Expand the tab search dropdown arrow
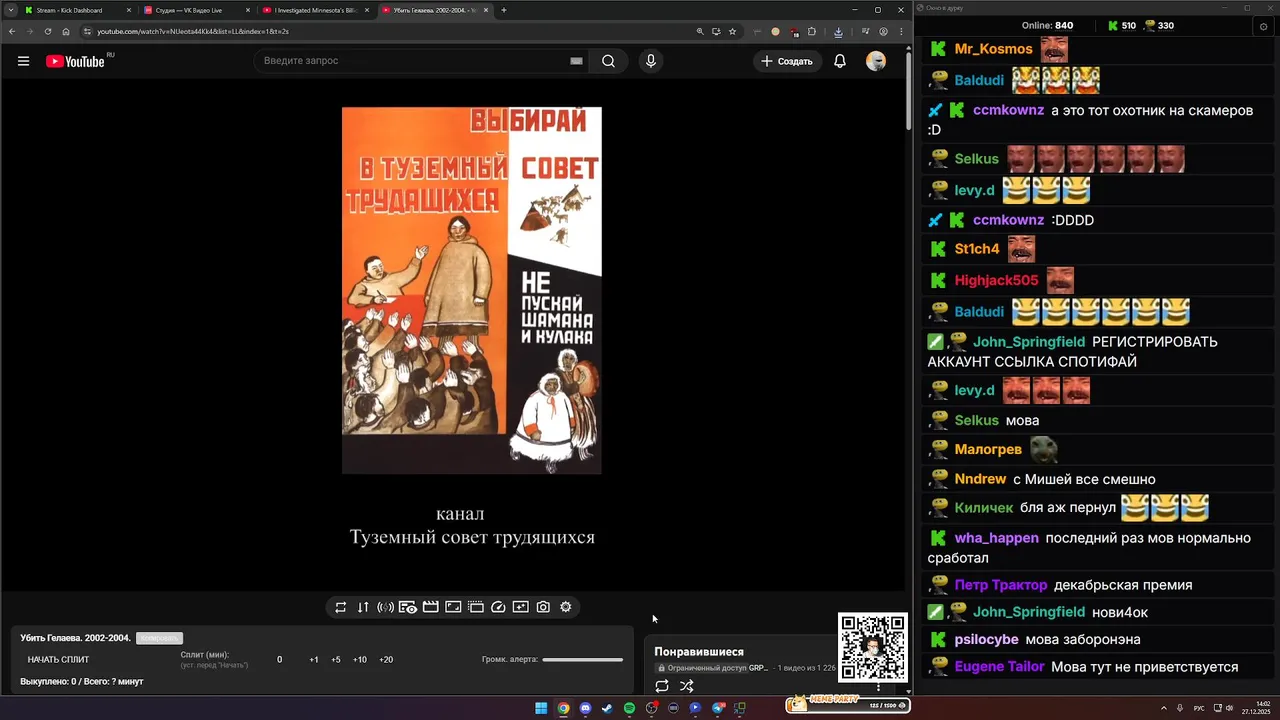The width and height of the screenshot is (1280, 720). coord(10,10)
